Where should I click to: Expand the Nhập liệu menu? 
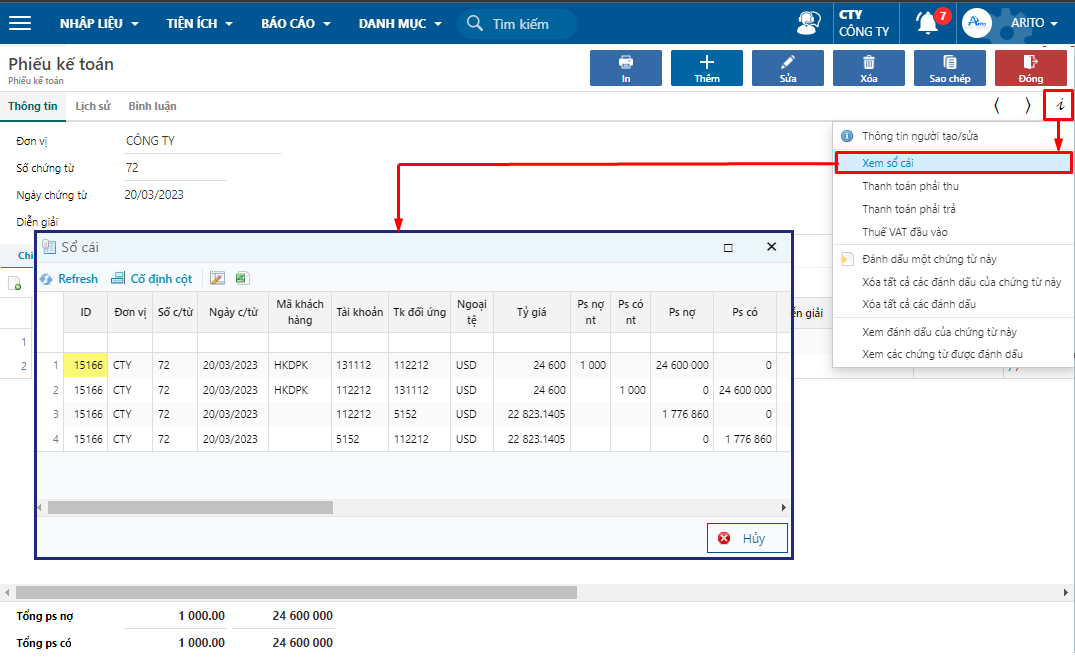pos(98,23)
